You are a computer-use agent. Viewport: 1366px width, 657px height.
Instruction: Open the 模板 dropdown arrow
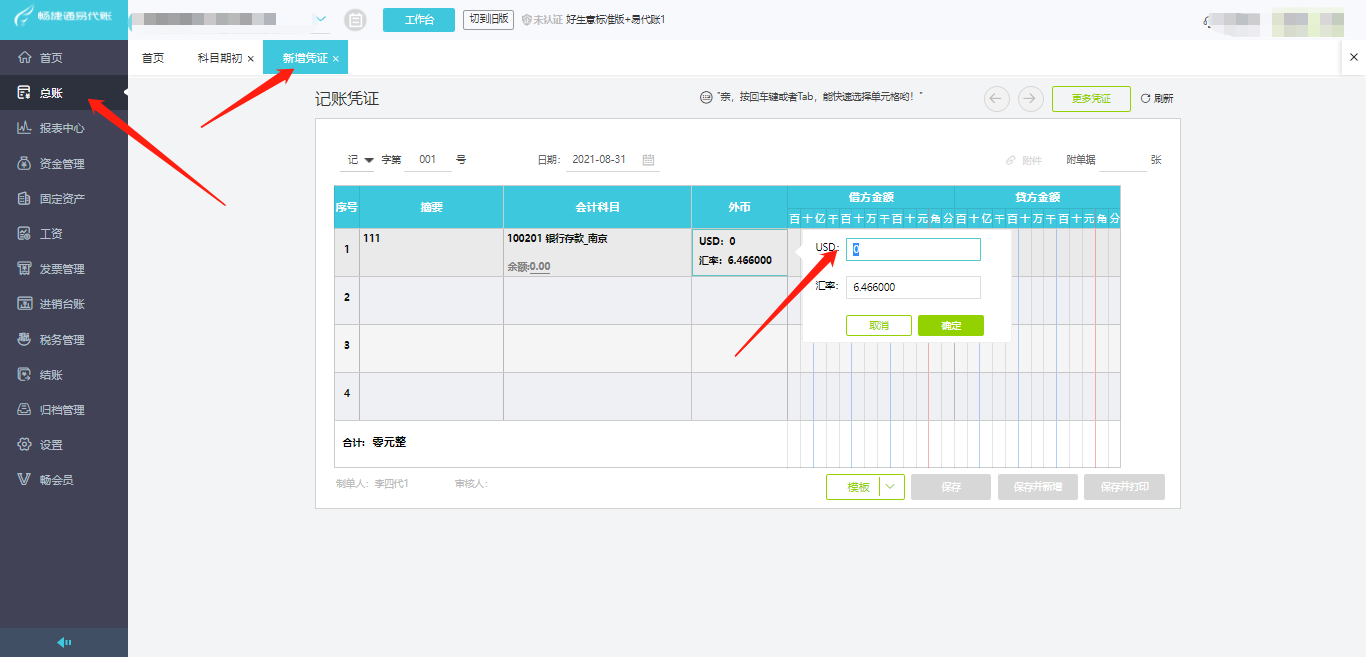892,487
